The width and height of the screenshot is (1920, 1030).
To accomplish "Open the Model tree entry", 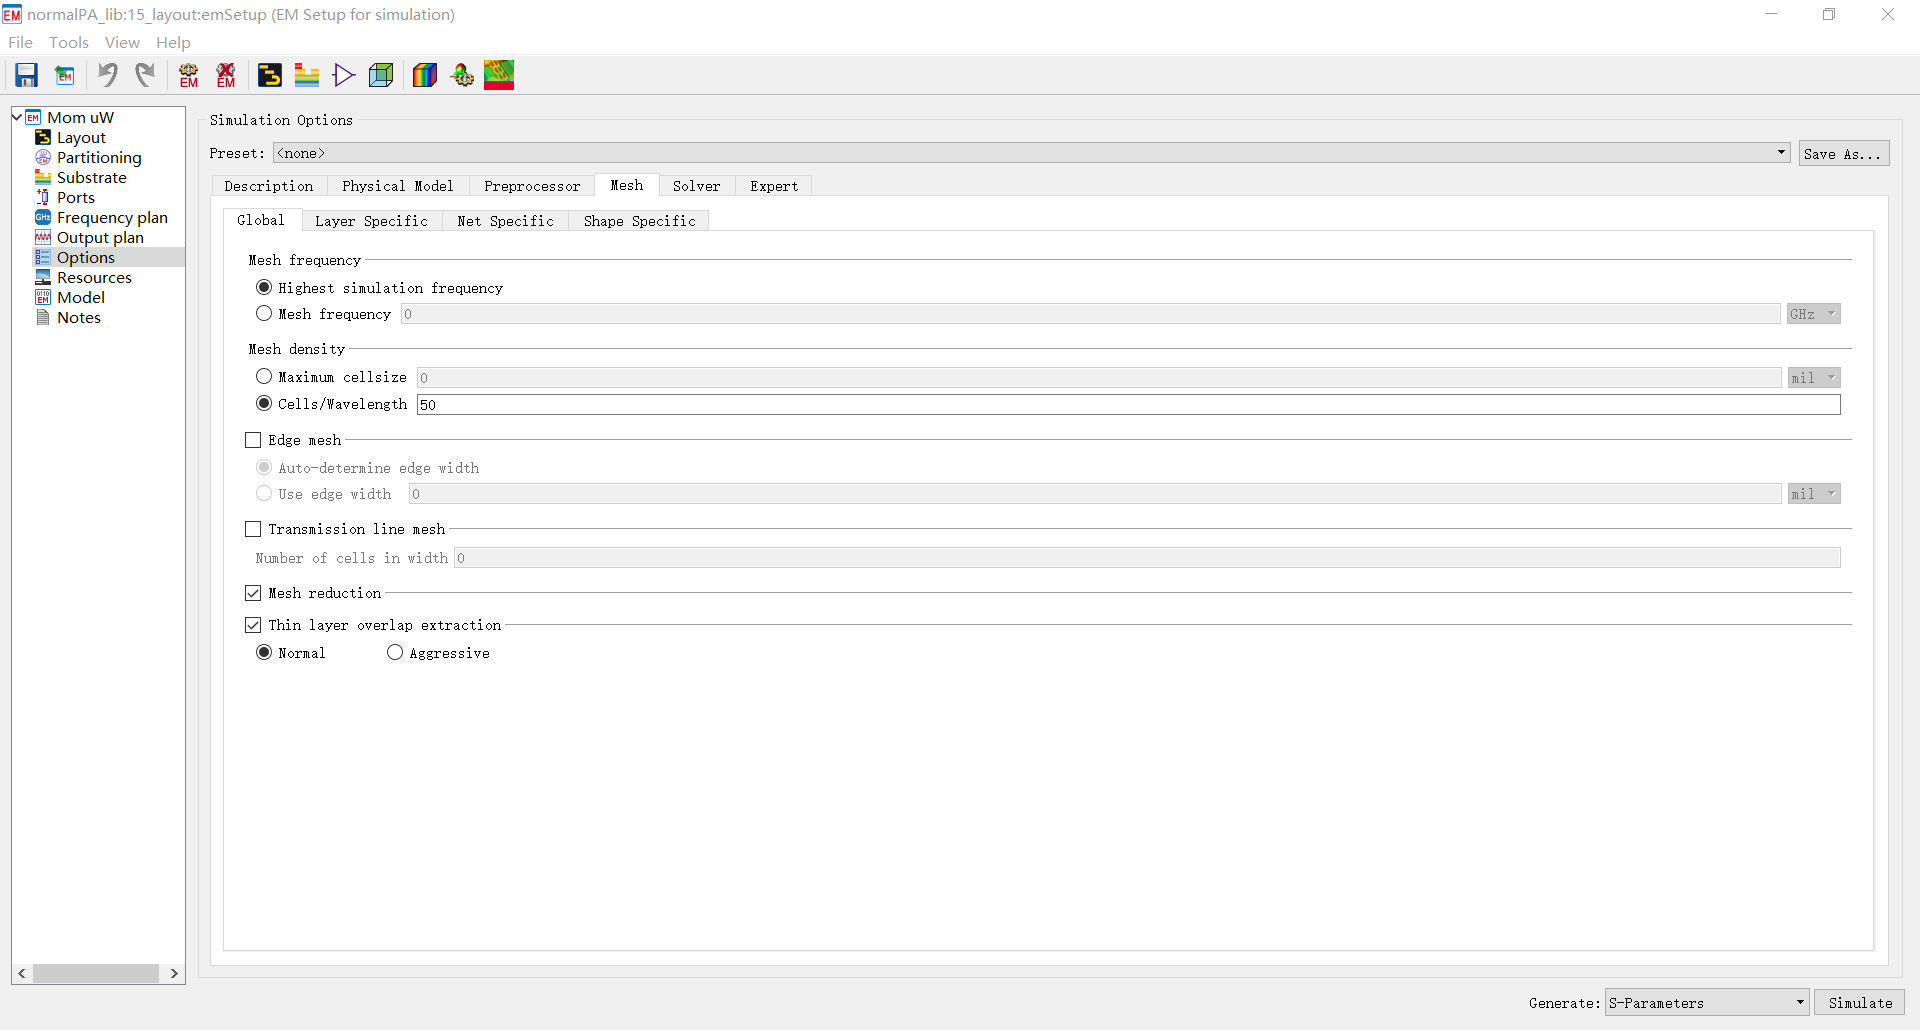I will (x=80, y=298).
